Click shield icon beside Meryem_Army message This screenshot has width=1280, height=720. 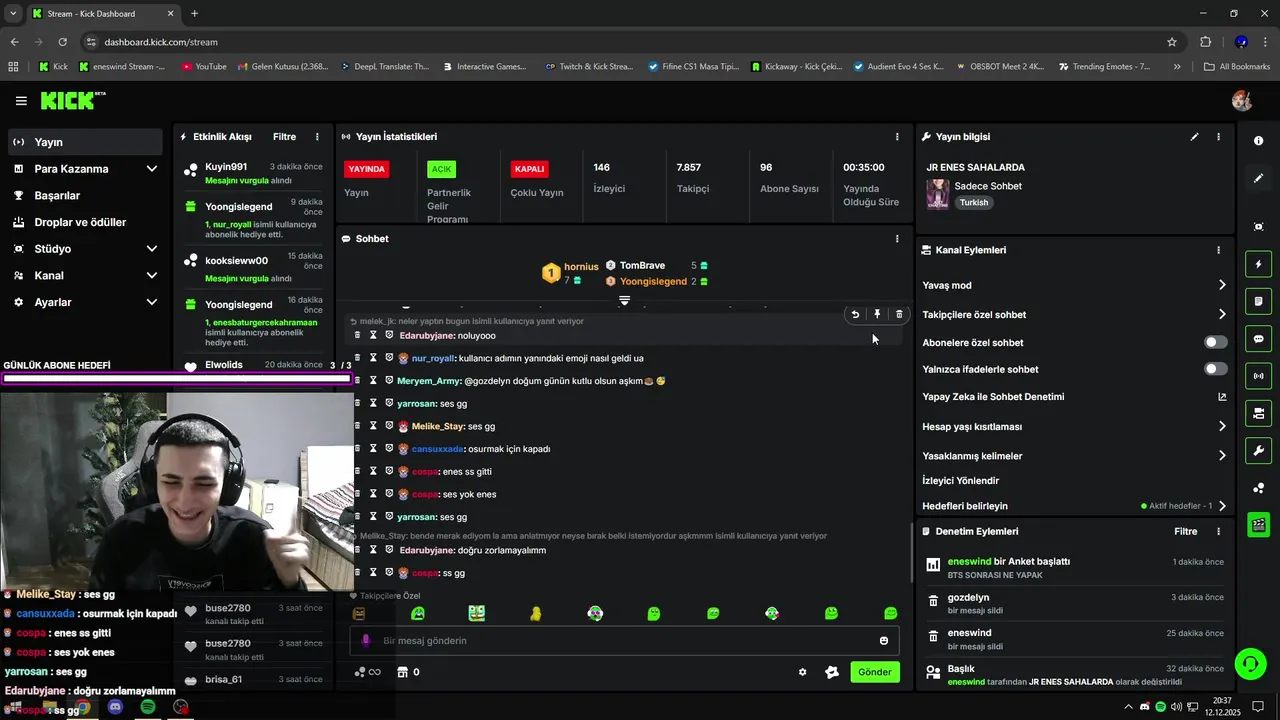(389, 381)
